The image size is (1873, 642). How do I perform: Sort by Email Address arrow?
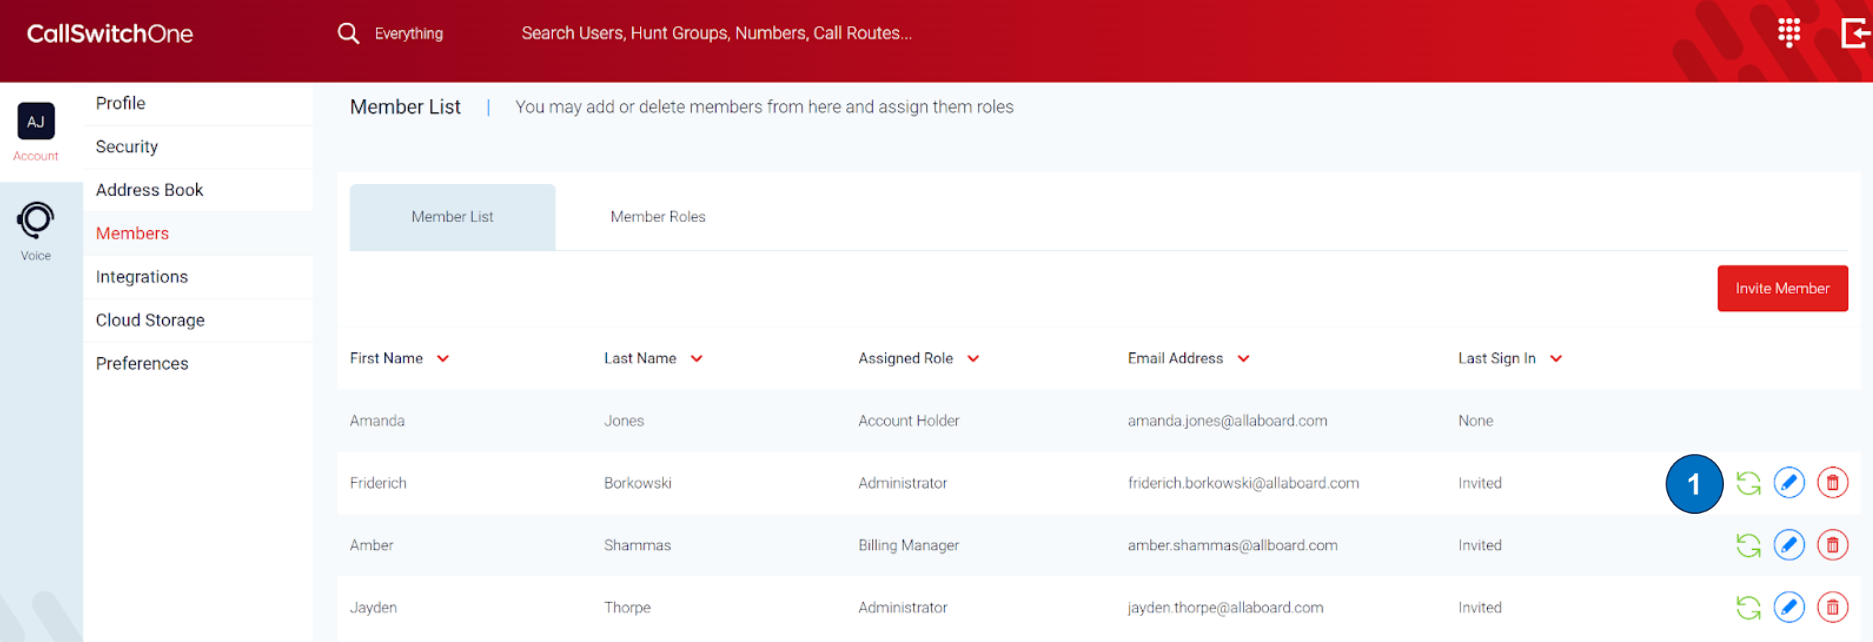tap(1243, 359)
